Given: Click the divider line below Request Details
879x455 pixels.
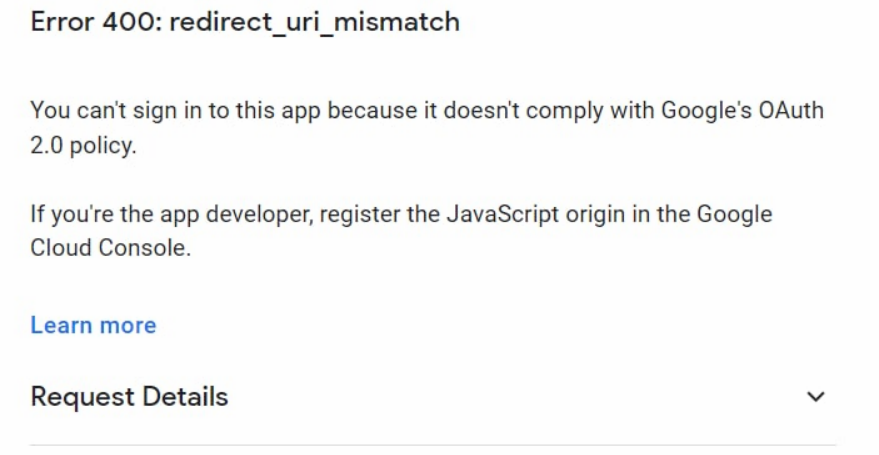Looking at the screenshot, I should click(x=432, y=445).
